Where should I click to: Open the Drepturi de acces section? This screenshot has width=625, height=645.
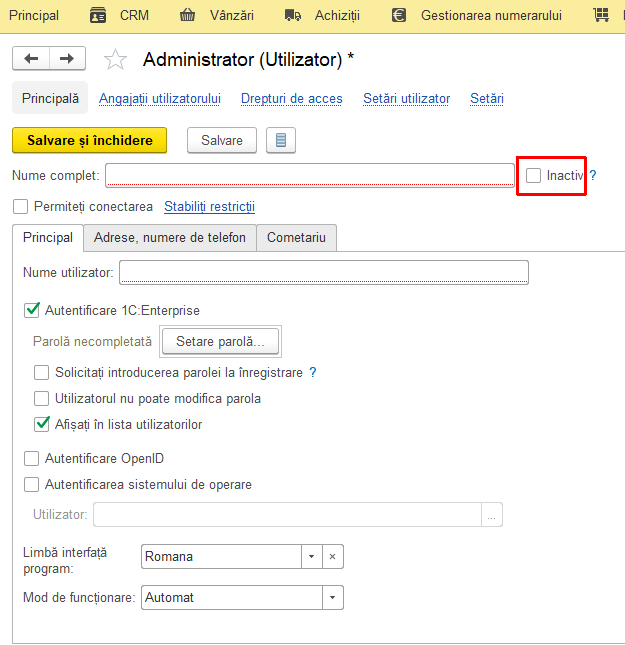coord(291,99)
